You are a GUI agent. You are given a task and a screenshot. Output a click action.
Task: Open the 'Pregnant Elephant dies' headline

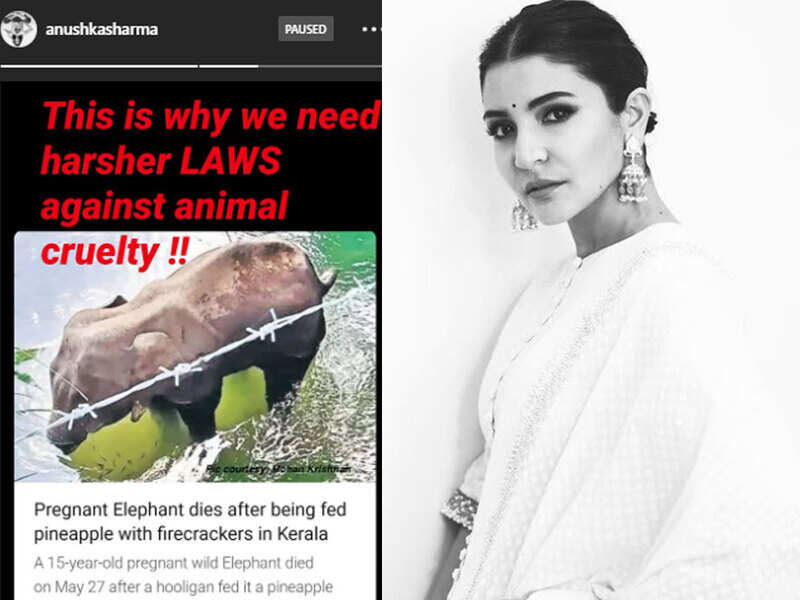(x=190, y=510)
